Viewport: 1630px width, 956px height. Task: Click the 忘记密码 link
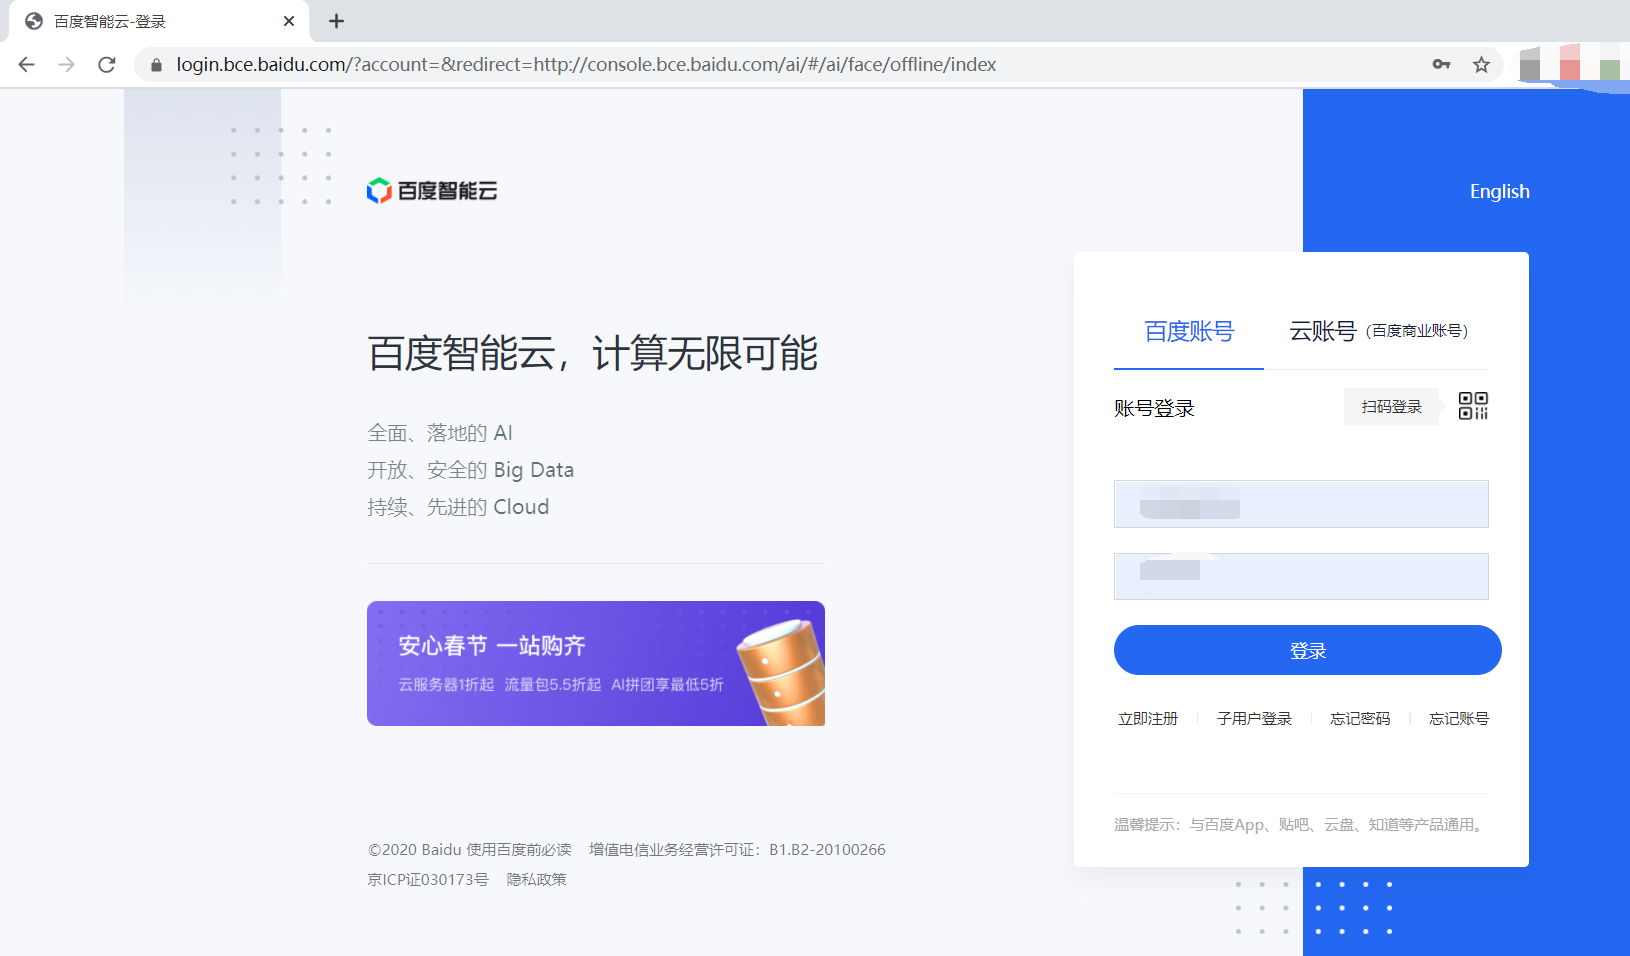pyautogui.click(x=1360, y=719)
